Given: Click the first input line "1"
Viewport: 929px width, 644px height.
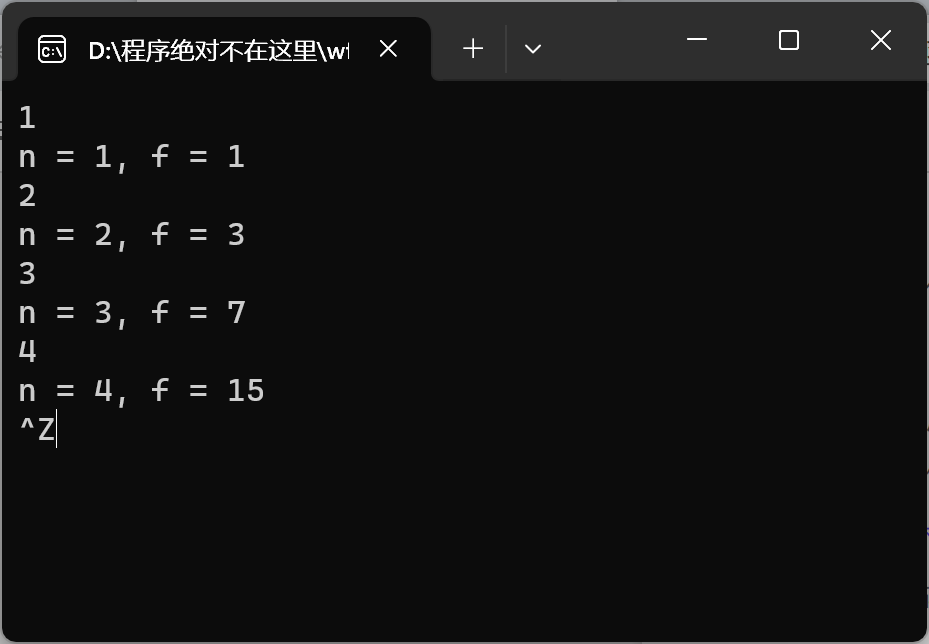Looking at the screenshot, I should click(x=27, y=117).
